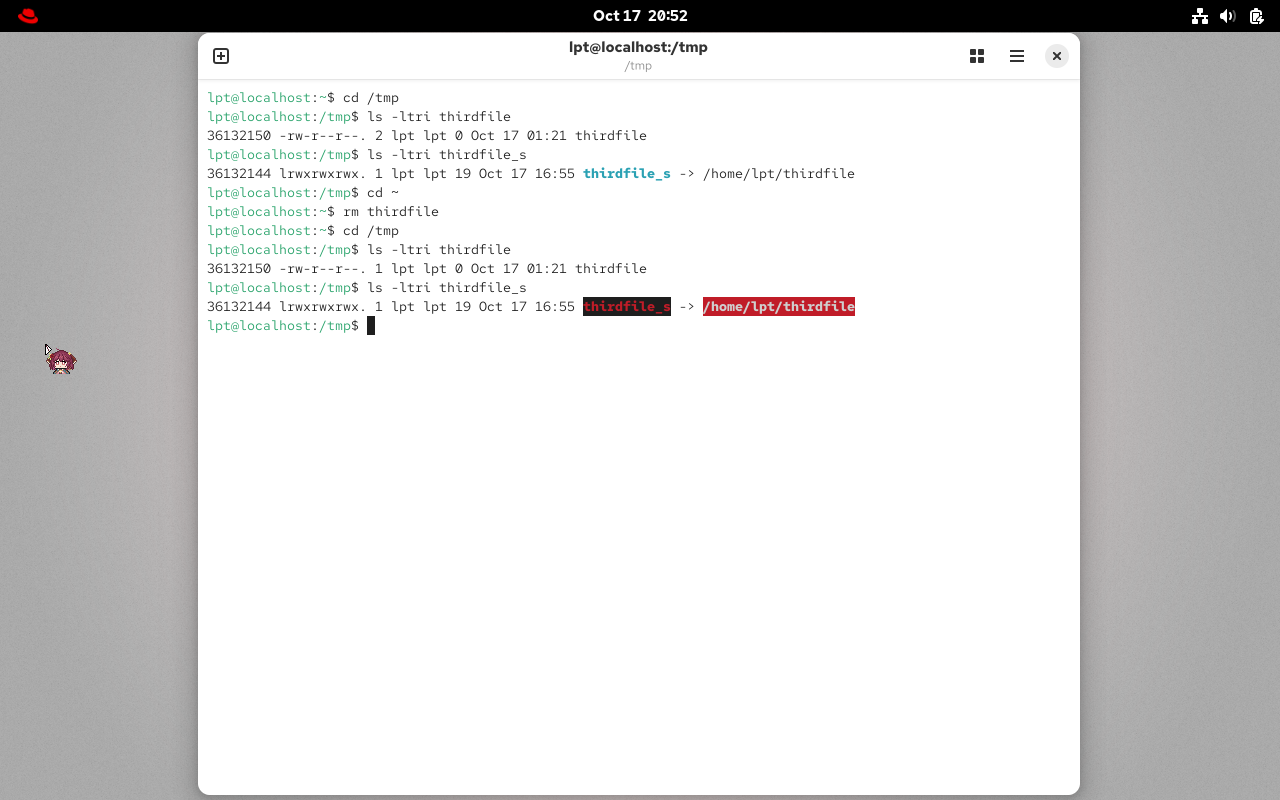Viewport: 1280px width, 800px height.
Task: Click the /tmp subtitle under the title
Action: (x=638, y=66)
